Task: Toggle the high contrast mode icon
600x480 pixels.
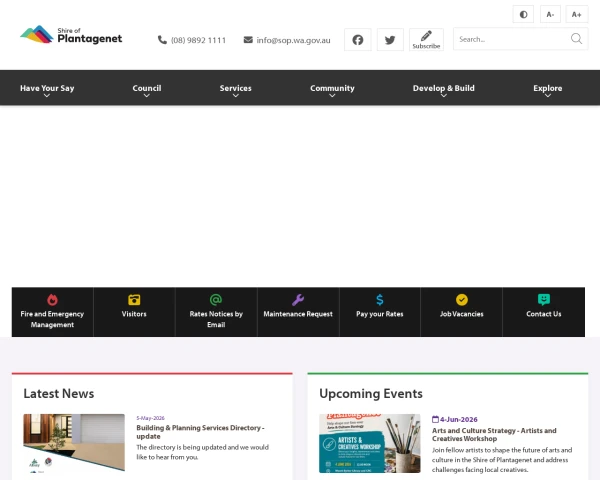Action: pos(523,15)
